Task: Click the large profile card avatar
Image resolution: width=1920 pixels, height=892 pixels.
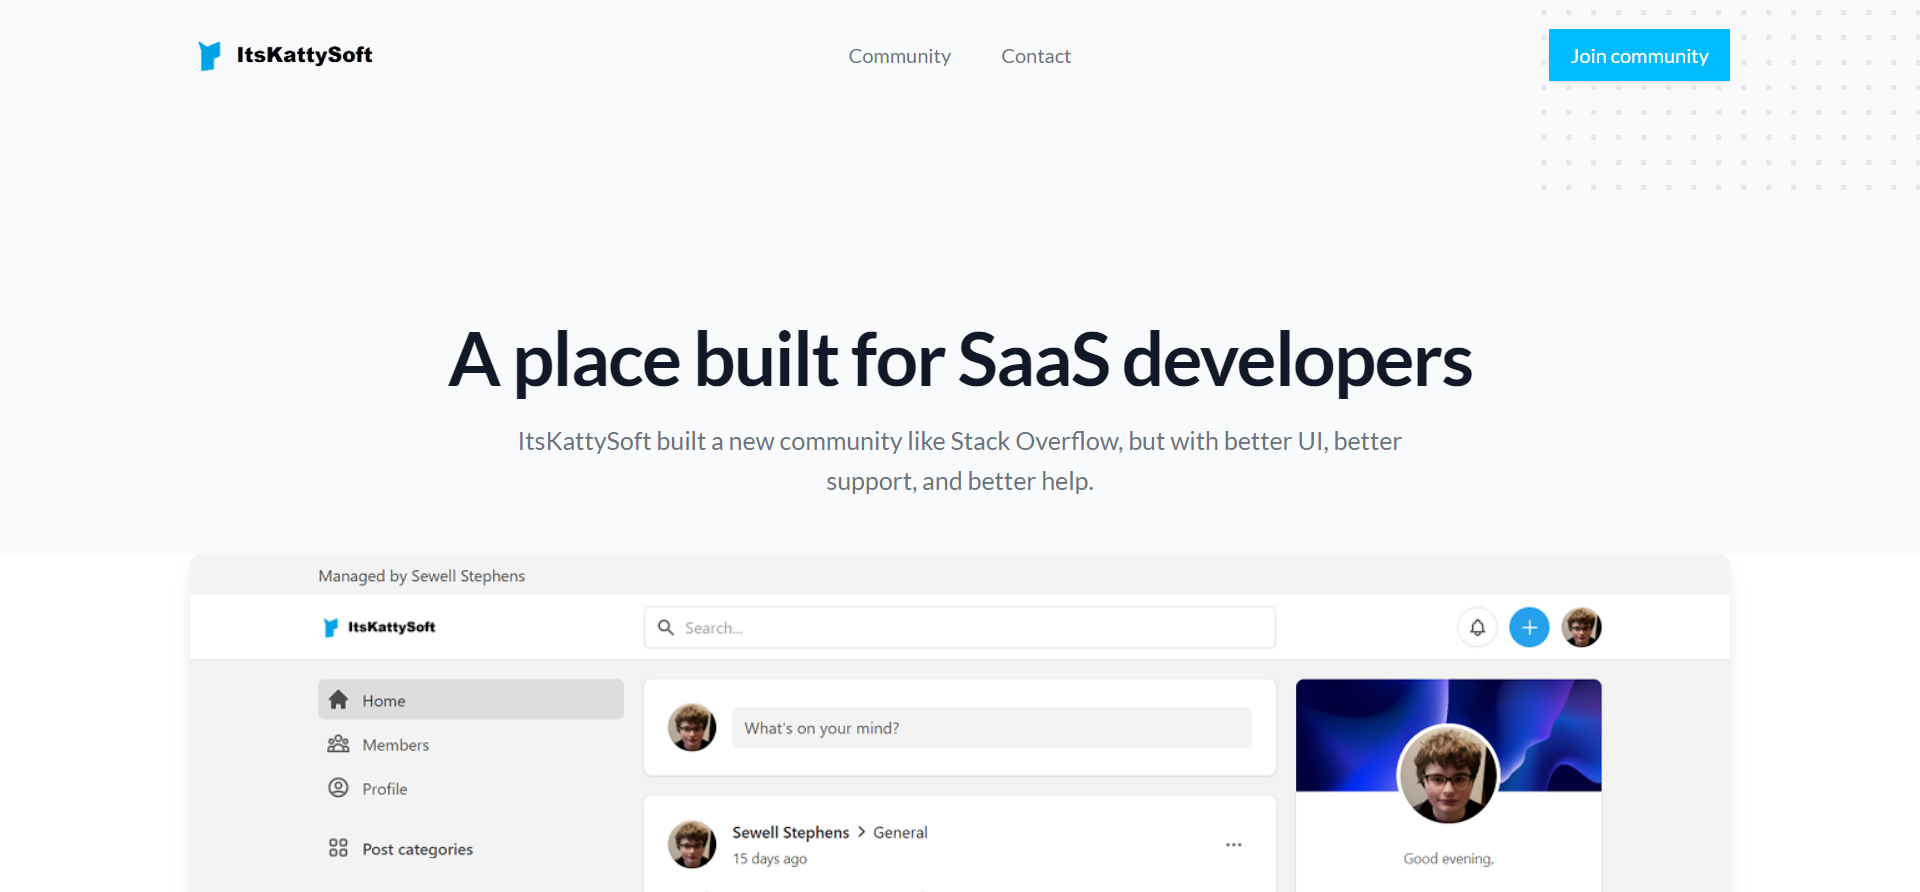Action: tap(1448, 774)
